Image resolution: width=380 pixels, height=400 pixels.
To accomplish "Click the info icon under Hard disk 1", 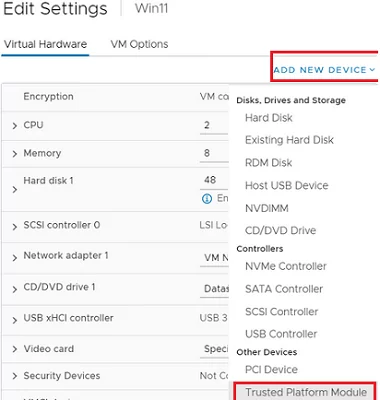I will click(207, 199).
